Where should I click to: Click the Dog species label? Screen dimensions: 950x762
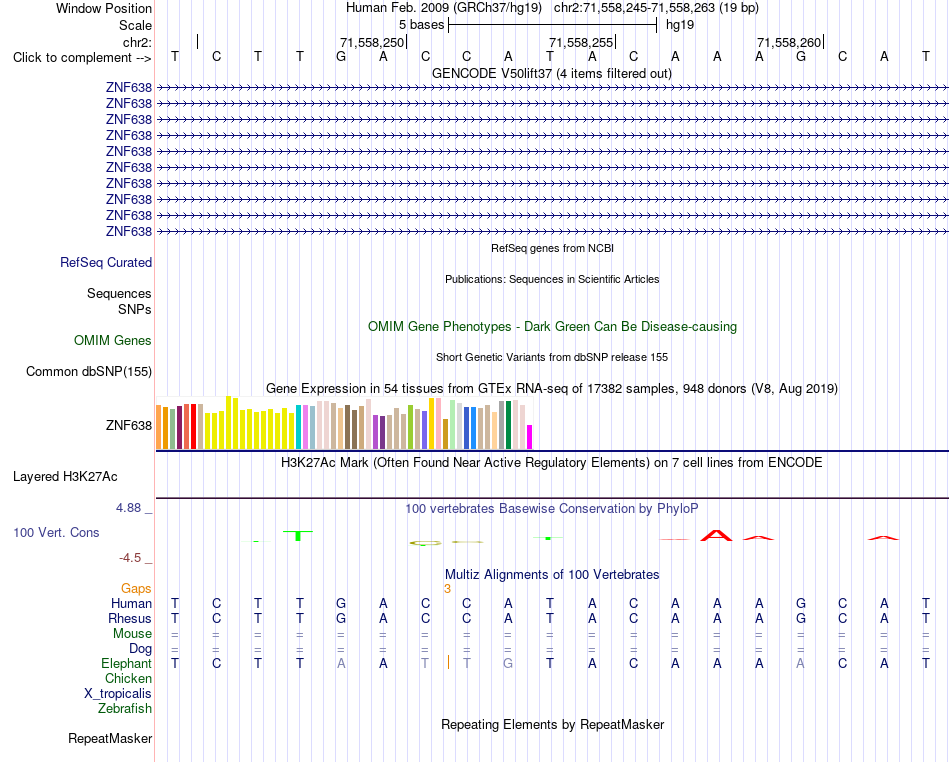pyautogui.click(x=140, y=649)
